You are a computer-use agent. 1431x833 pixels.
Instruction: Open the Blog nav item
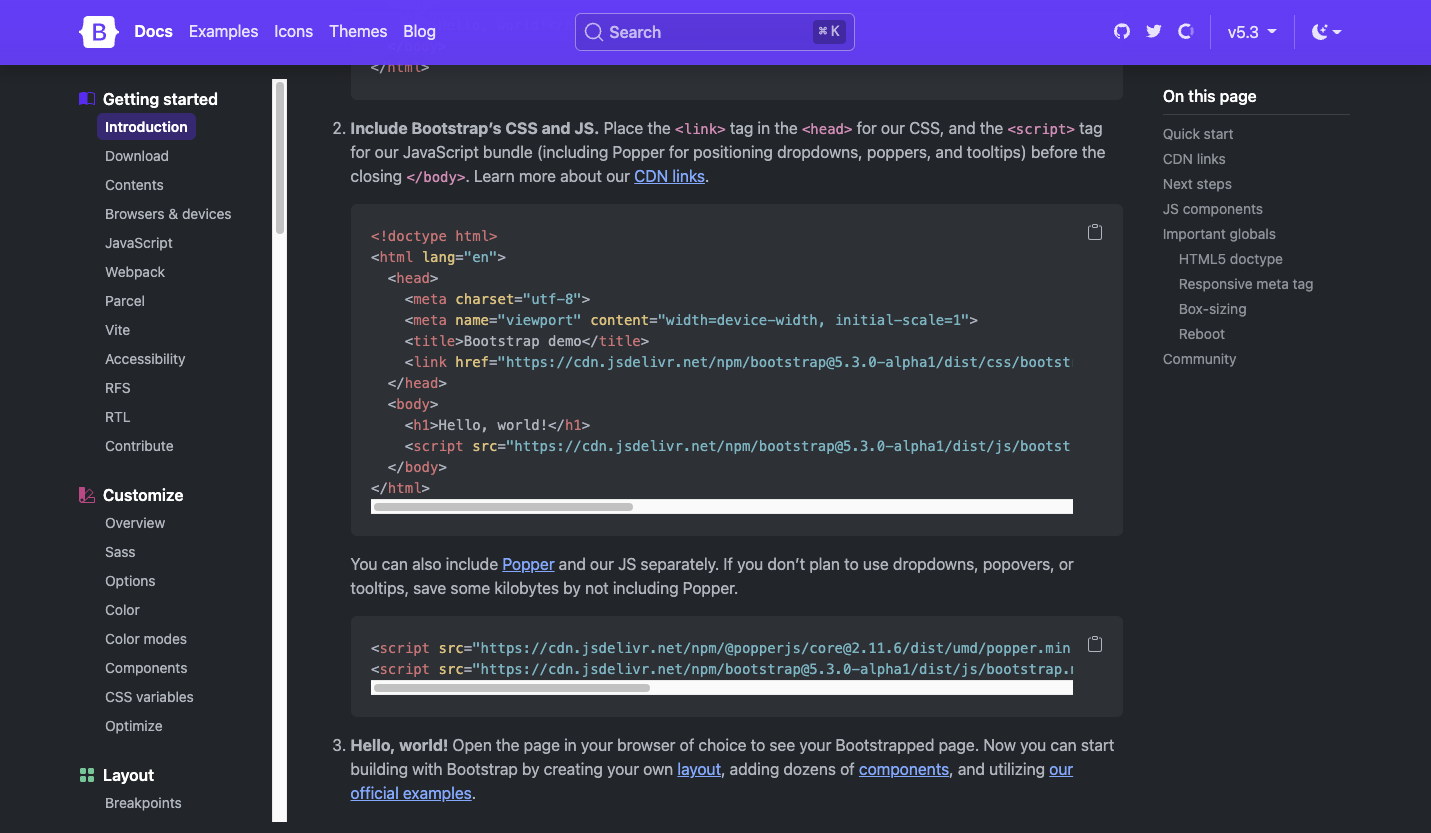419,32
